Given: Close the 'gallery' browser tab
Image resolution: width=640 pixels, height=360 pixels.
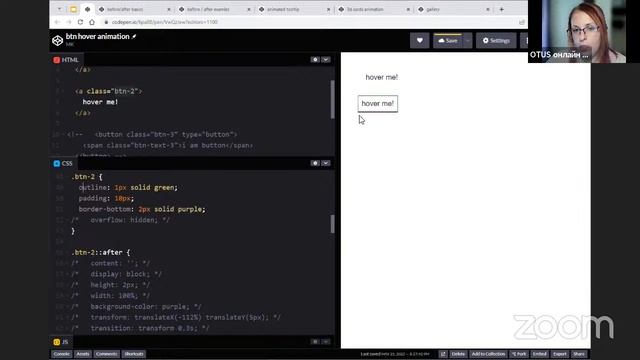Looking at the screenshot, I should pyautogui.click(x=488, y=9).
